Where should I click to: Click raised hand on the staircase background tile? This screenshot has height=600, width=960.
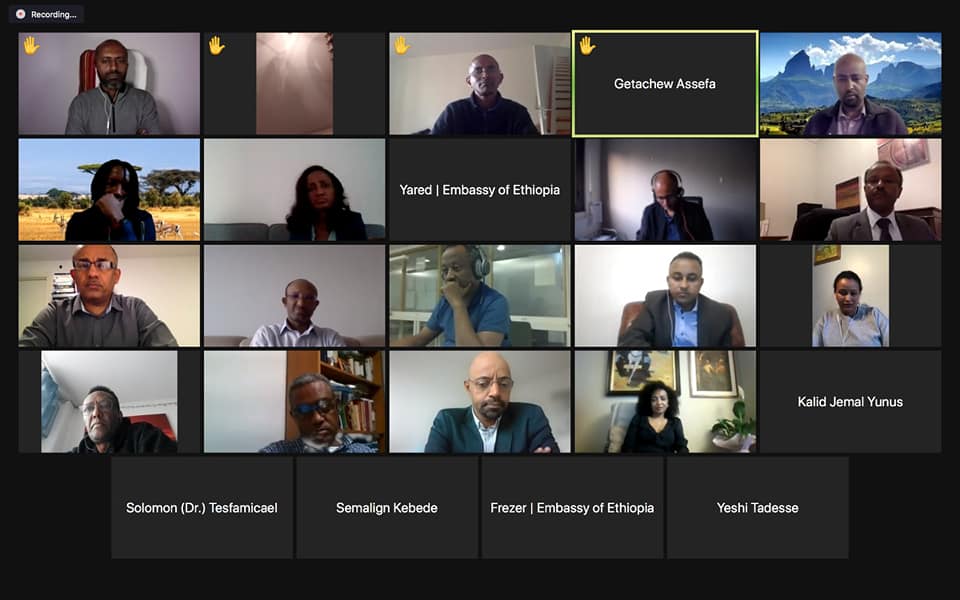pyautogui.click(x=402, y=45)
